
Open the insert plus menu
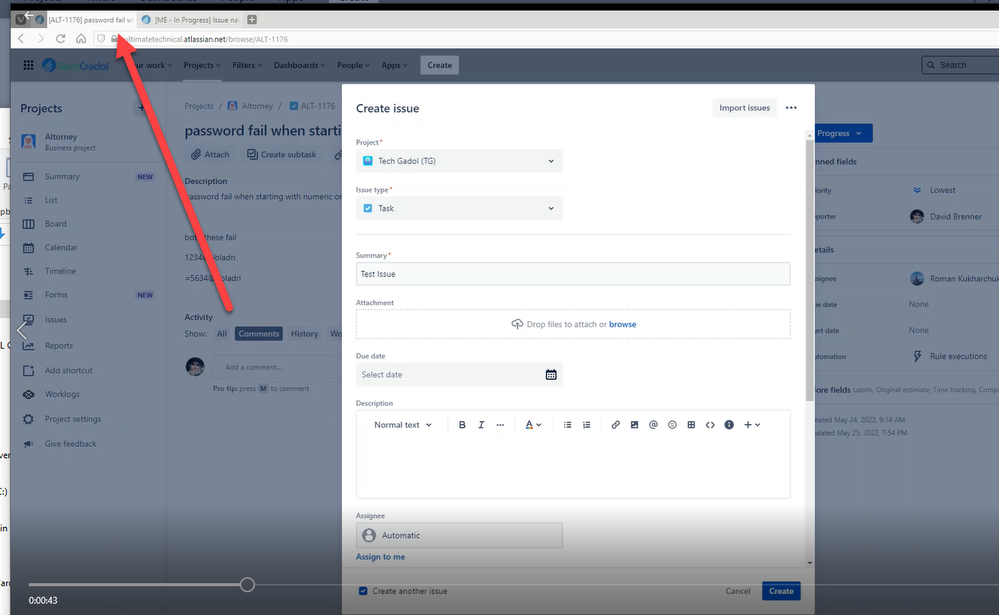pos(752,425)
